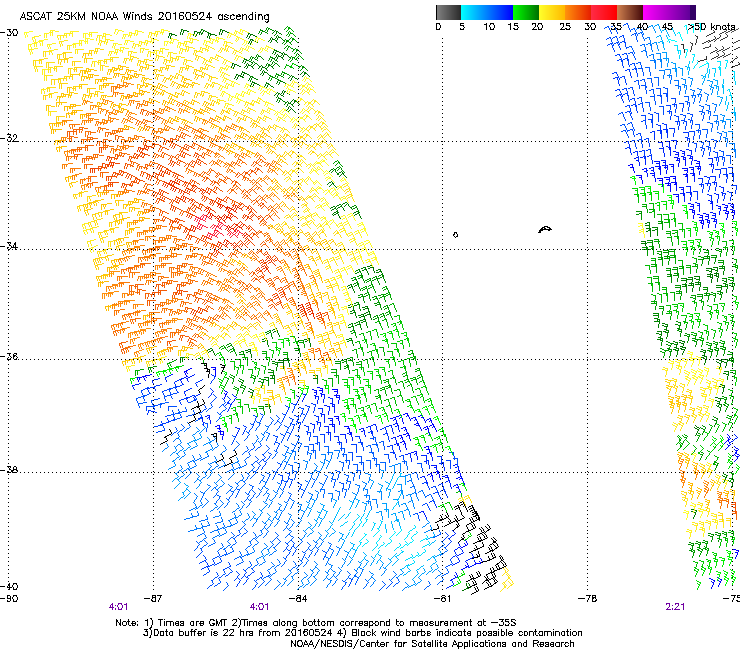Image resolution: width=740 pixels, height=650 pixels.
Task: Click the small circular island outline near -81
Action: [455, 235]
